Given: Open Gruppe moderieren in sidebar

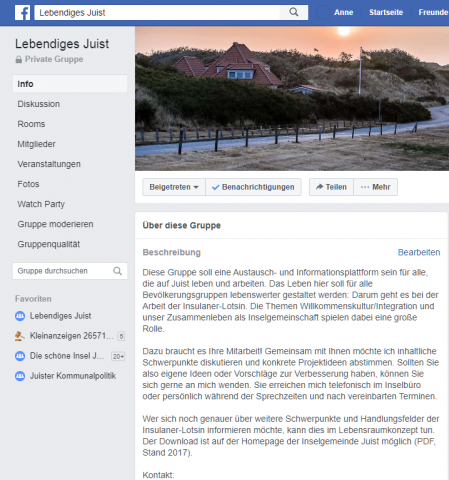Looking at the screenshot, I should pyautogui.click(x=55, y=224).
